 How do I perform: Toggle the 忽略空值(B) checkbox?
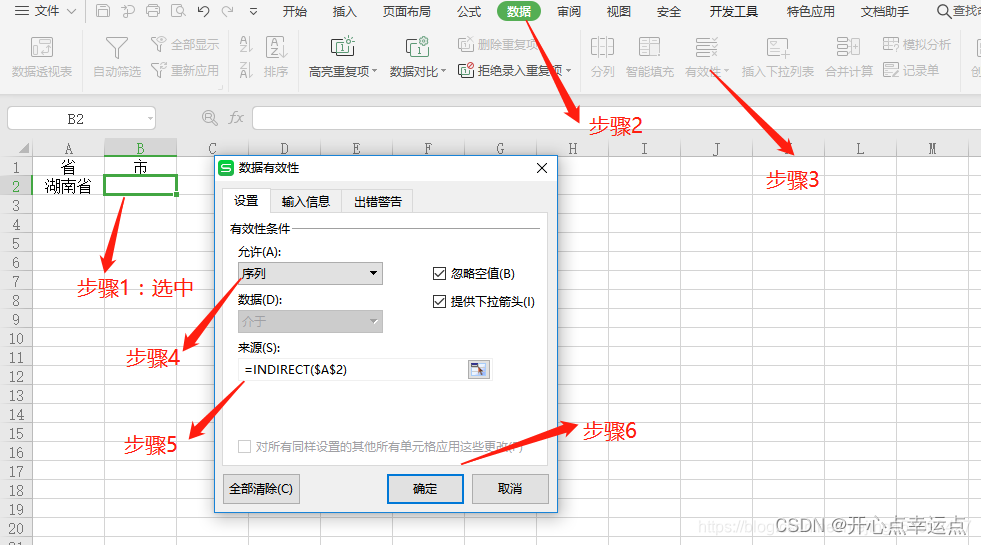click(439, 273)
